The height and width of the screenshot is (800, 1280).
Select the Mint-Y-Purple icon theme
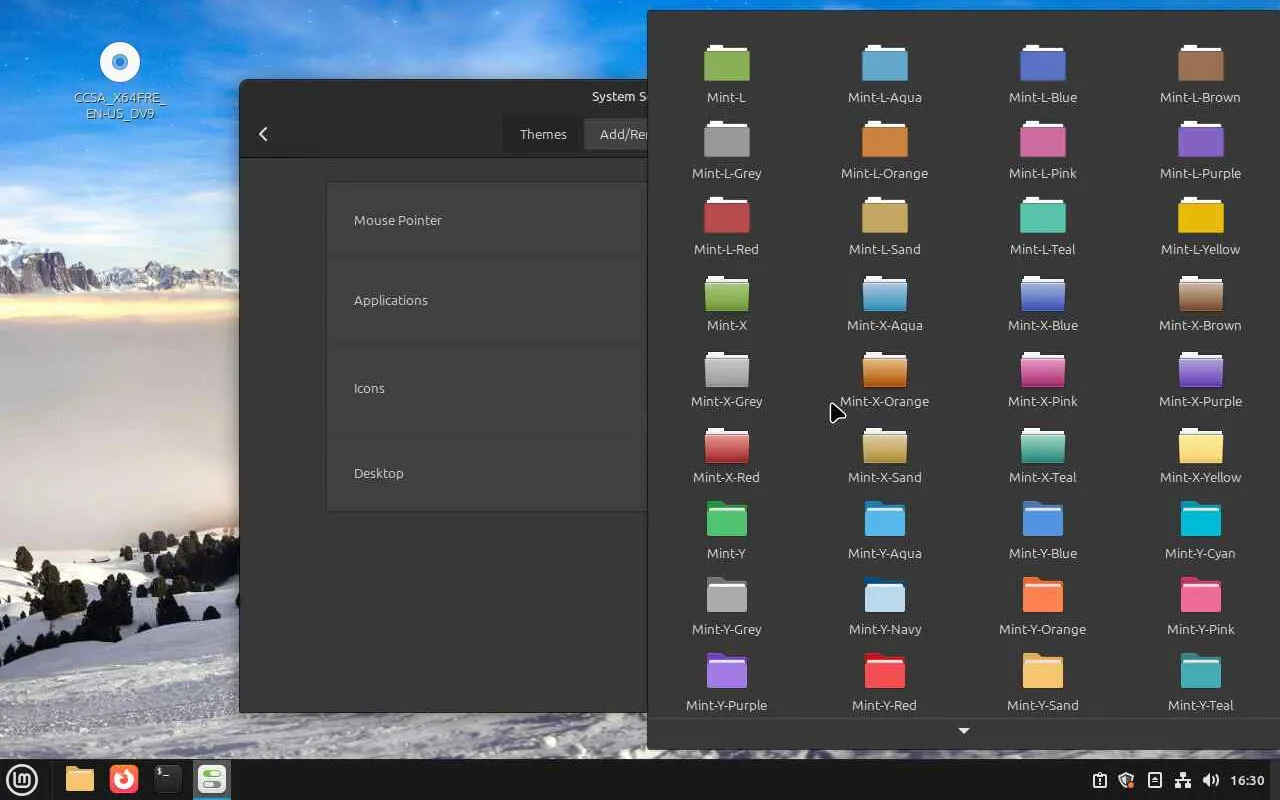726,682
